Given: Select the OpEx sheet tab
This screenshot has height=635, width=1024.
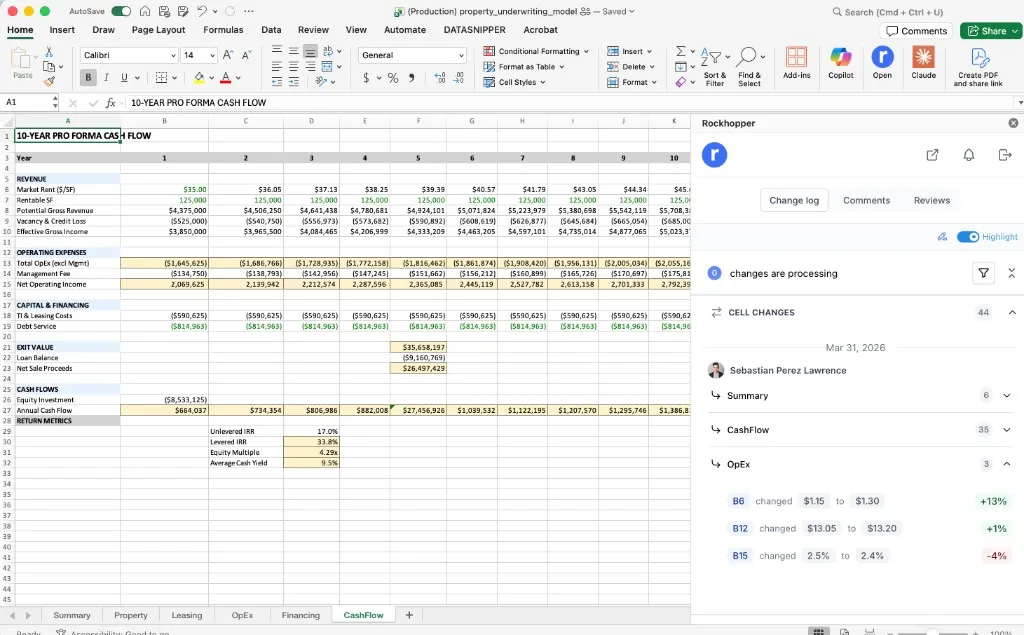Looking at the screenshot, I should [241, 615].
